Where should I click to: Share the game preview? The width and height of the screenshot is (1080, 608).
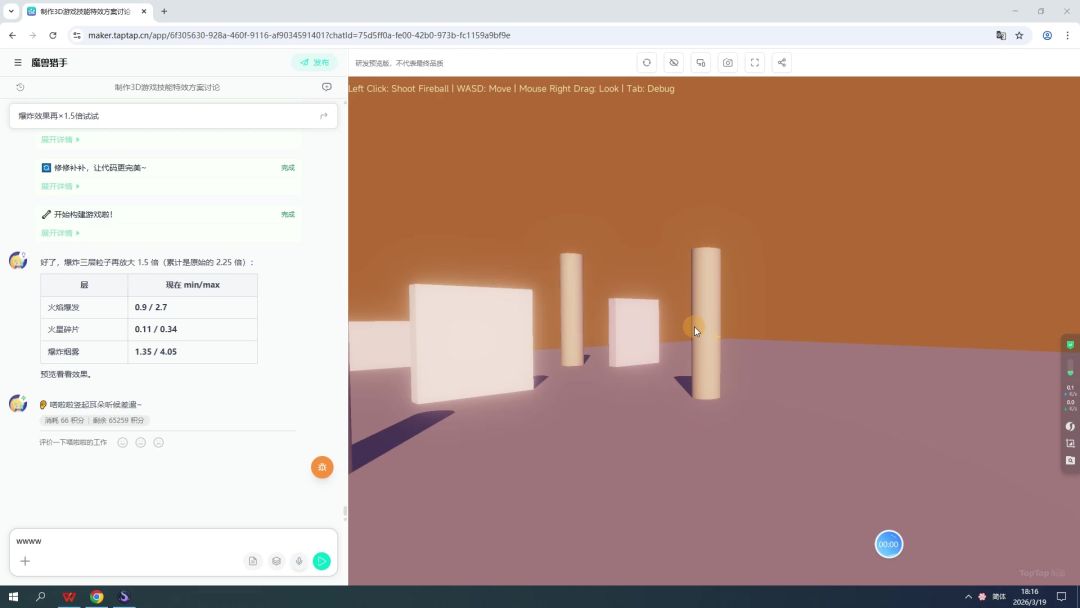point(782,63)
